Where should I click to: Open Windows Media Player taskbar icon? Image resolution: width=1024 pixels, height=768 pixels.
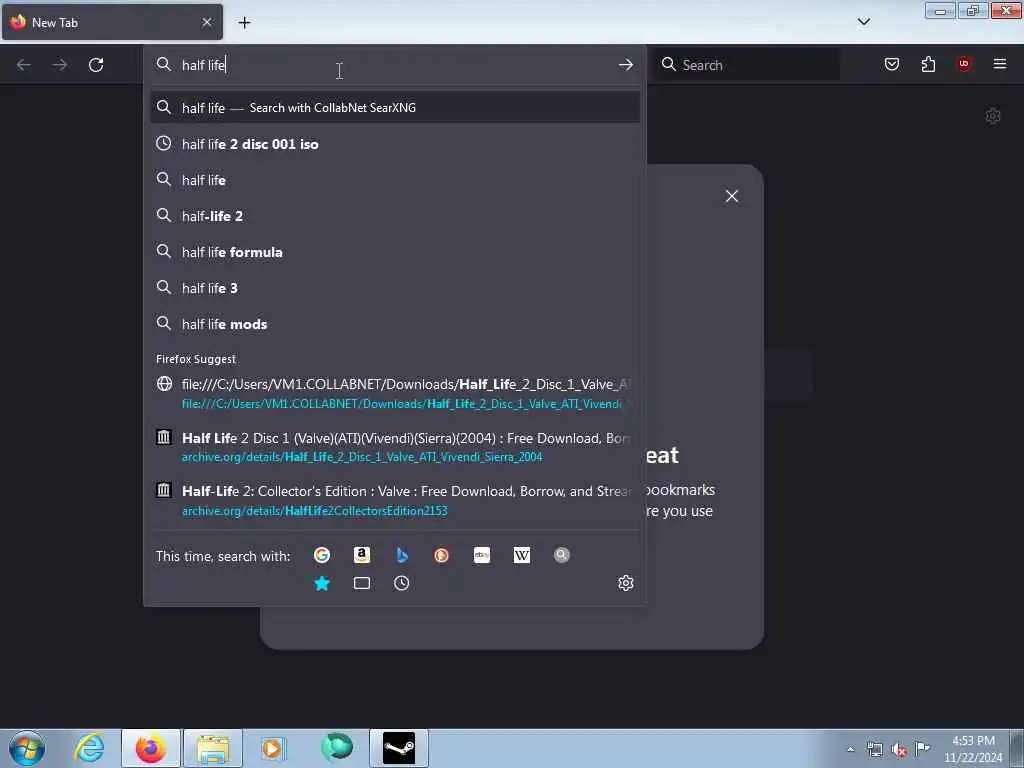click(273, 748)
